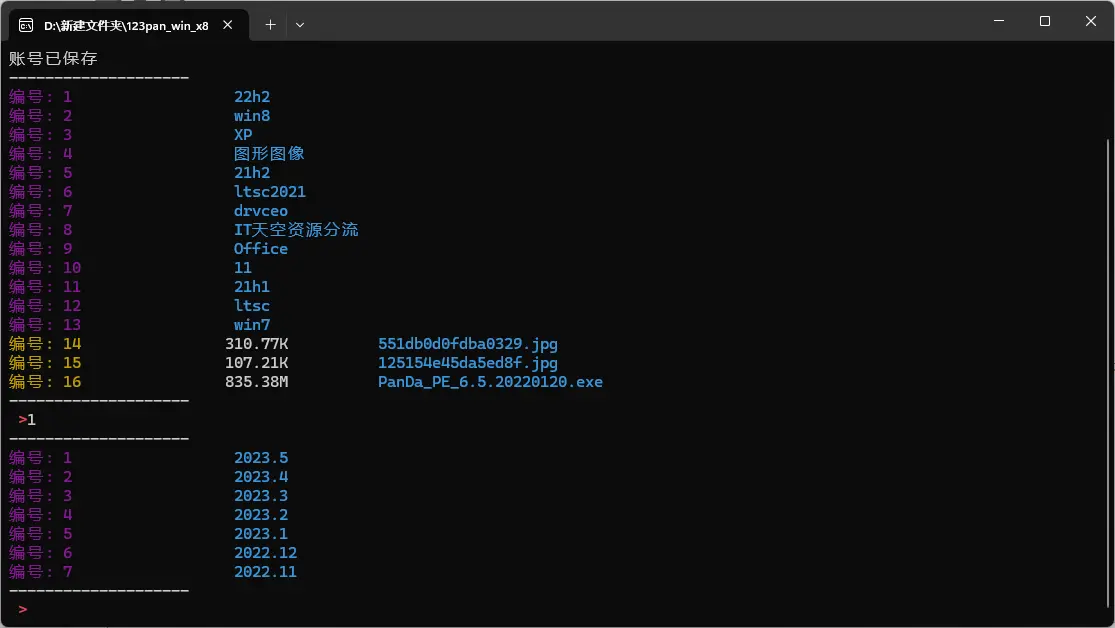
Task: Click the IT天空资源分流 folder name
Action: point(296,230)
